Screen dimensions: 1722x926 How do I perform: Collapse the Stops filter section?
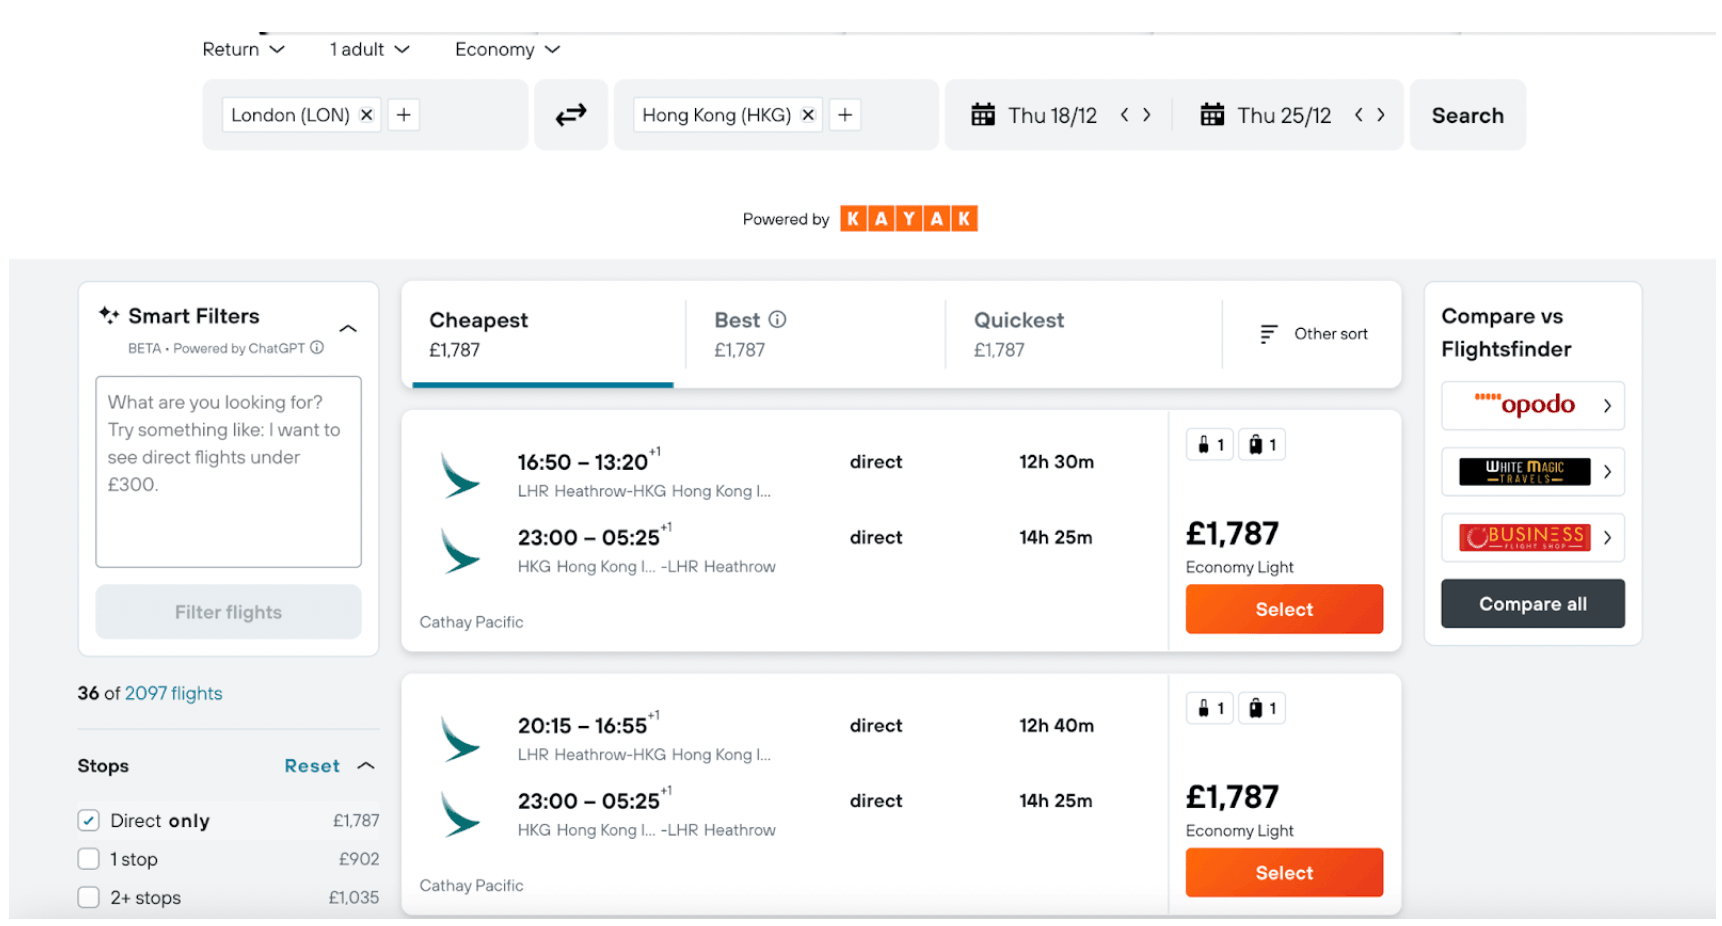coord(367,765)
